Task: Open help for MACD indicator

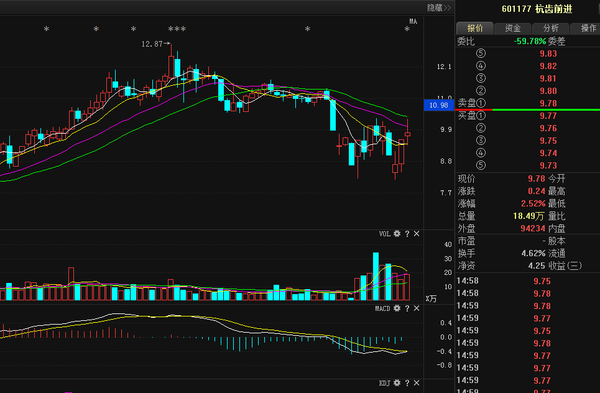Action: coord(407,308)
